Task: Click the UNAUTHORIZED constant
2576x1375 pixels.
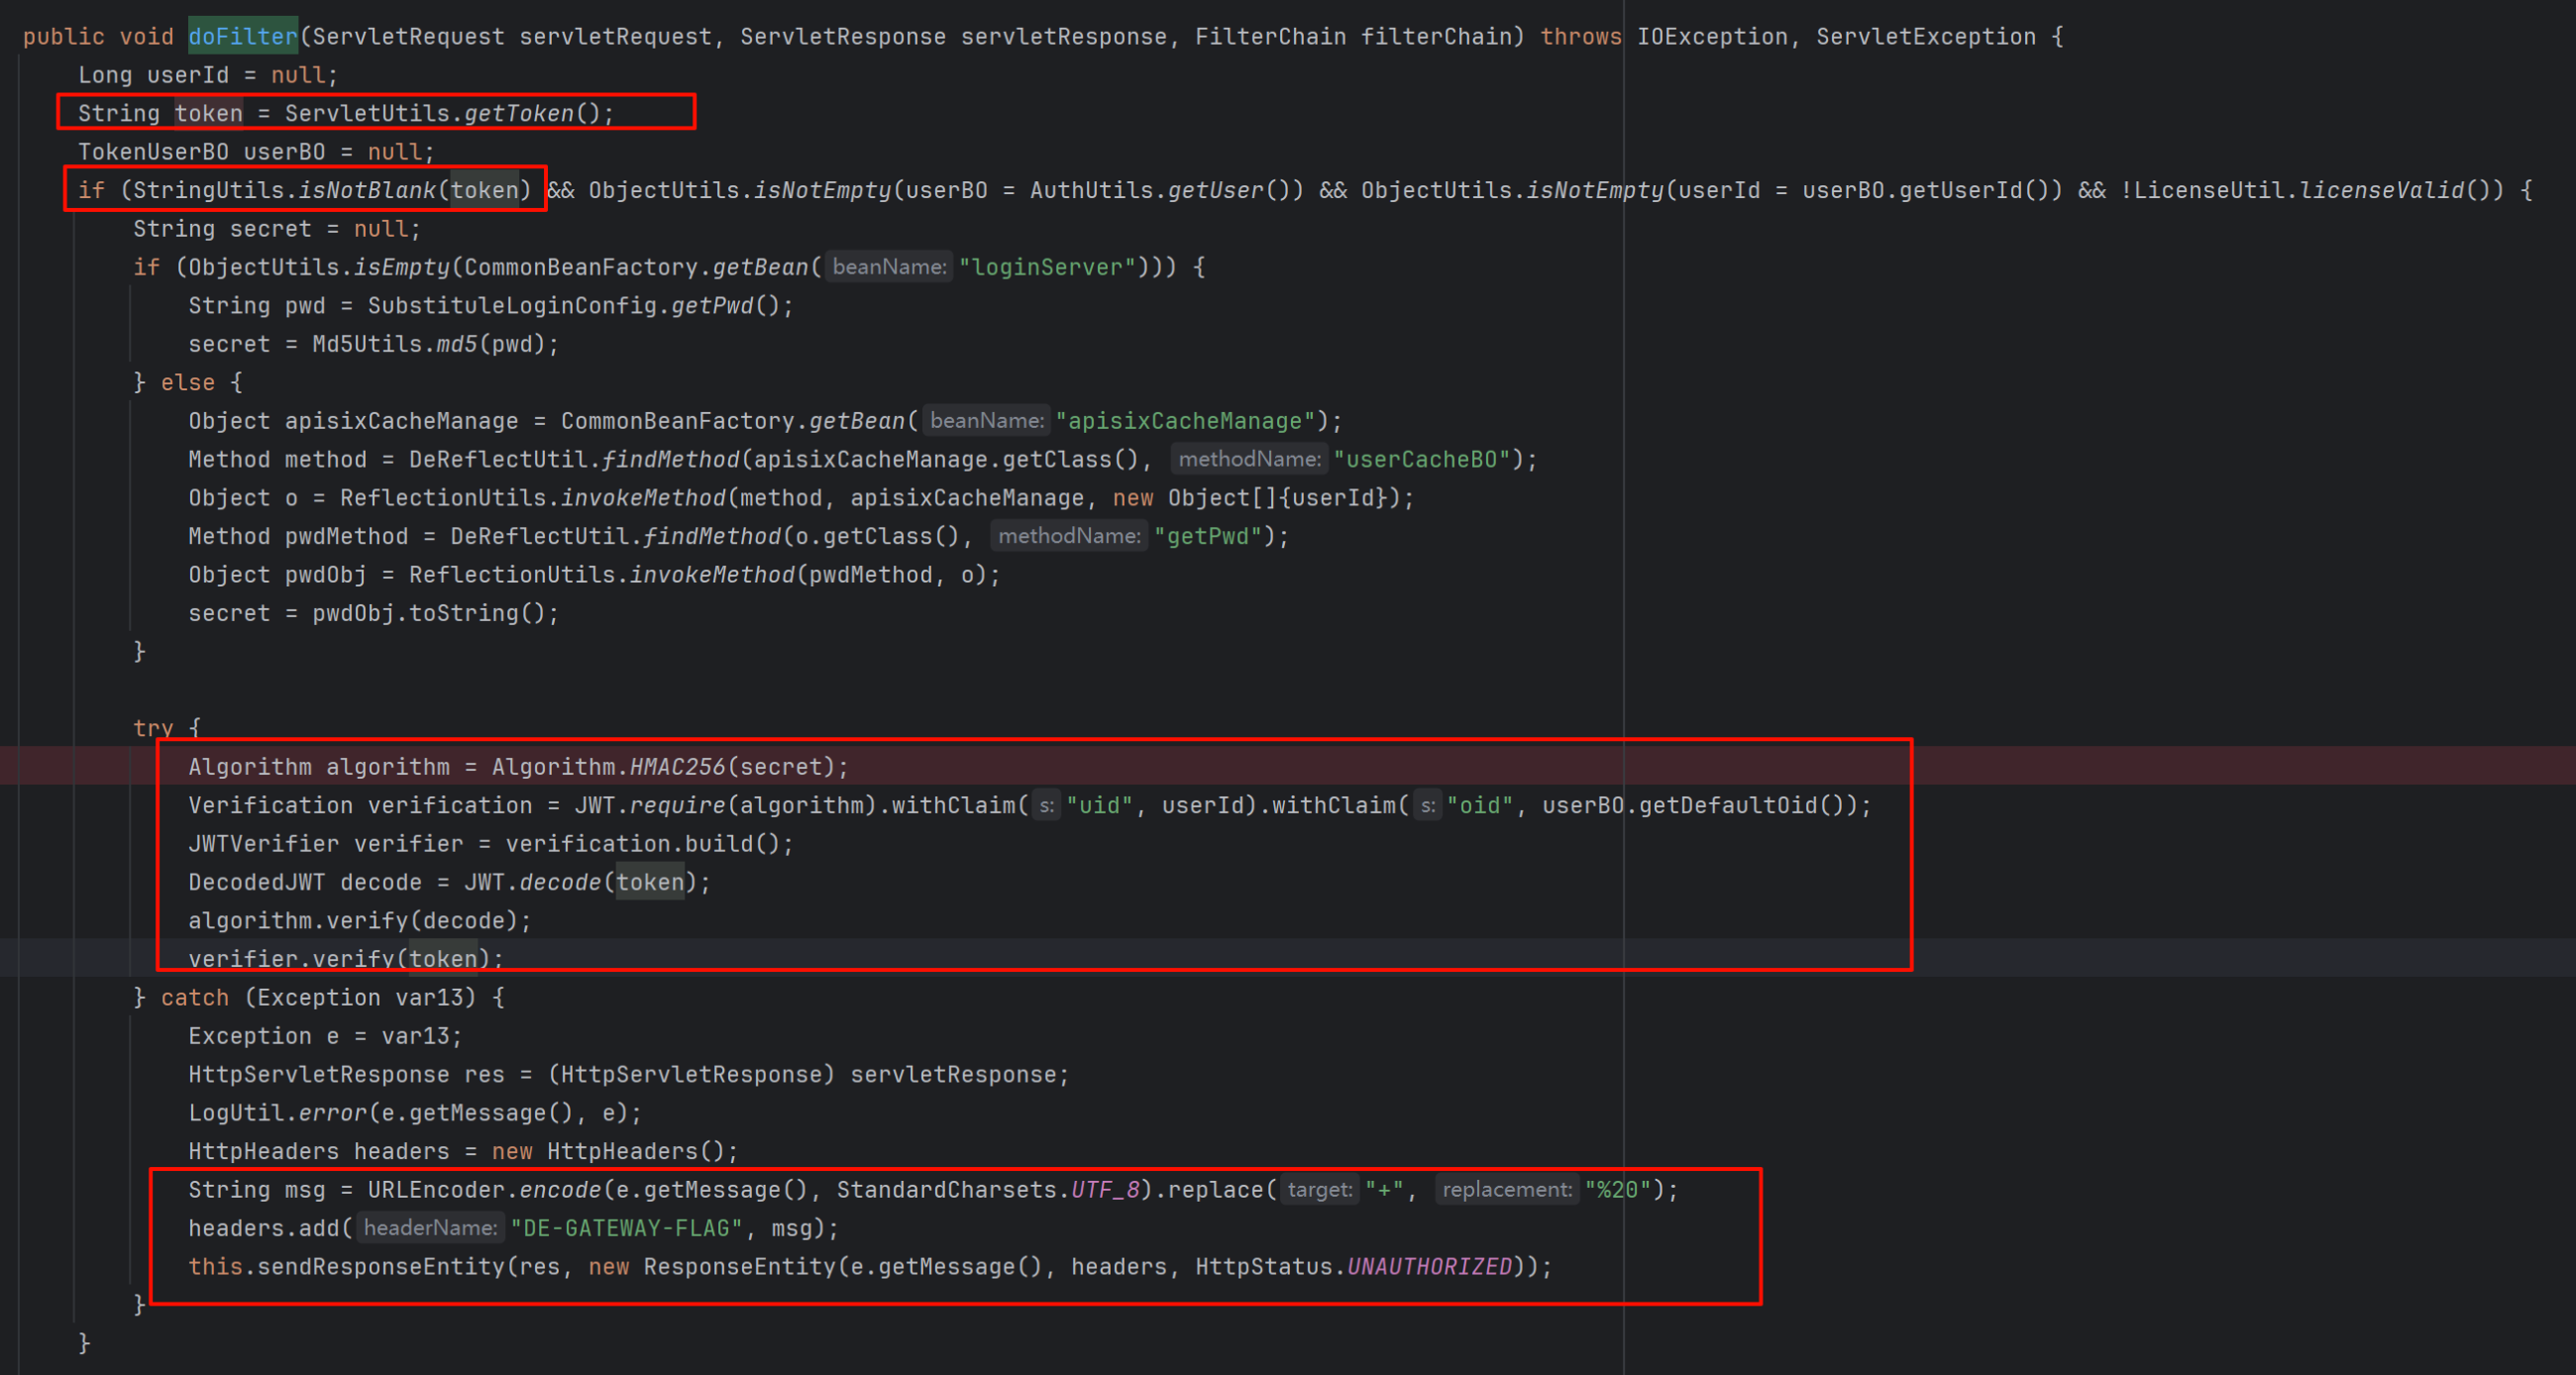Action: [1429, 1267]
